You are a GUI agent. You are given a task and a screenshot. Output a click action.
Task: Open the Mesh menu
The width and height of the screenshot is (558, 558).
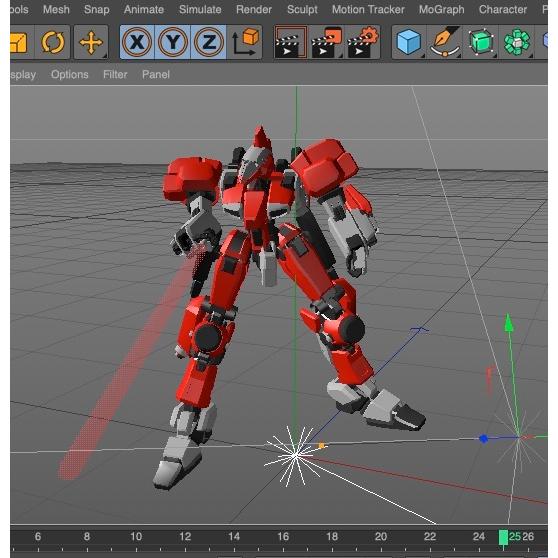pos(56,10)
